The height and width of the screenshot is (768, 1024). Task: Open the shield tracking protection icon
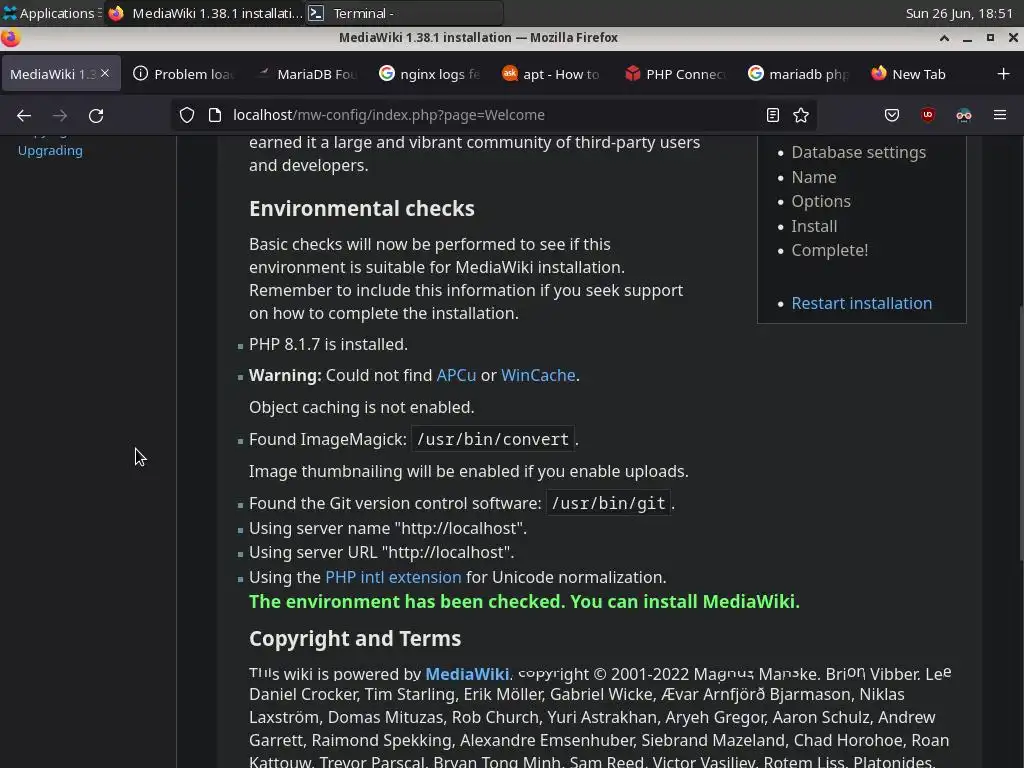187,116
